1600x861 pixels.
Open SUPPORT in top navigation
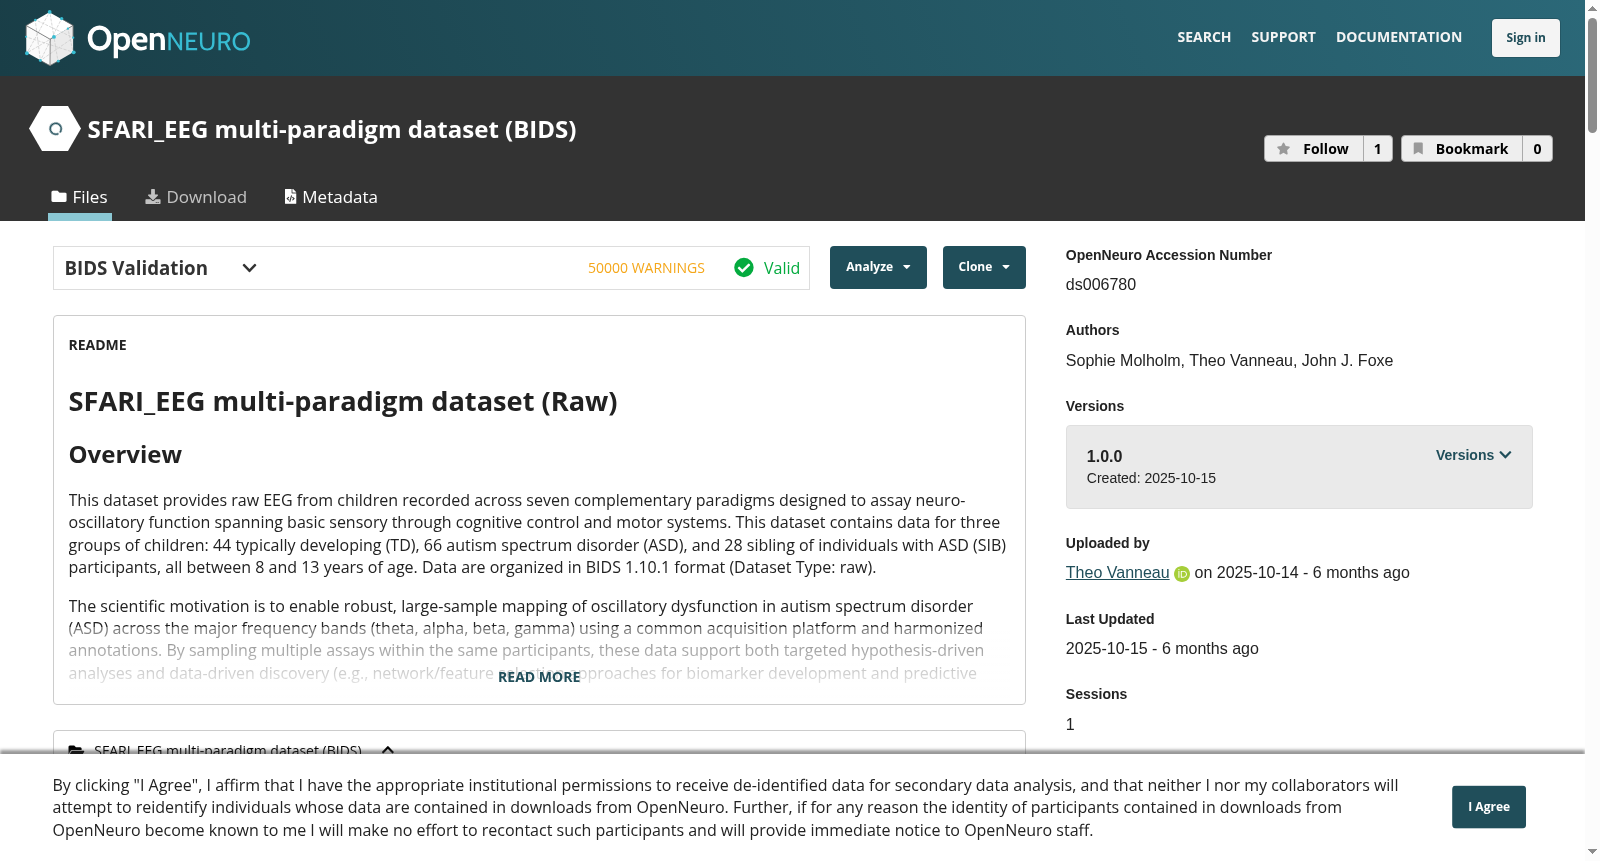tap(1283, 37)
